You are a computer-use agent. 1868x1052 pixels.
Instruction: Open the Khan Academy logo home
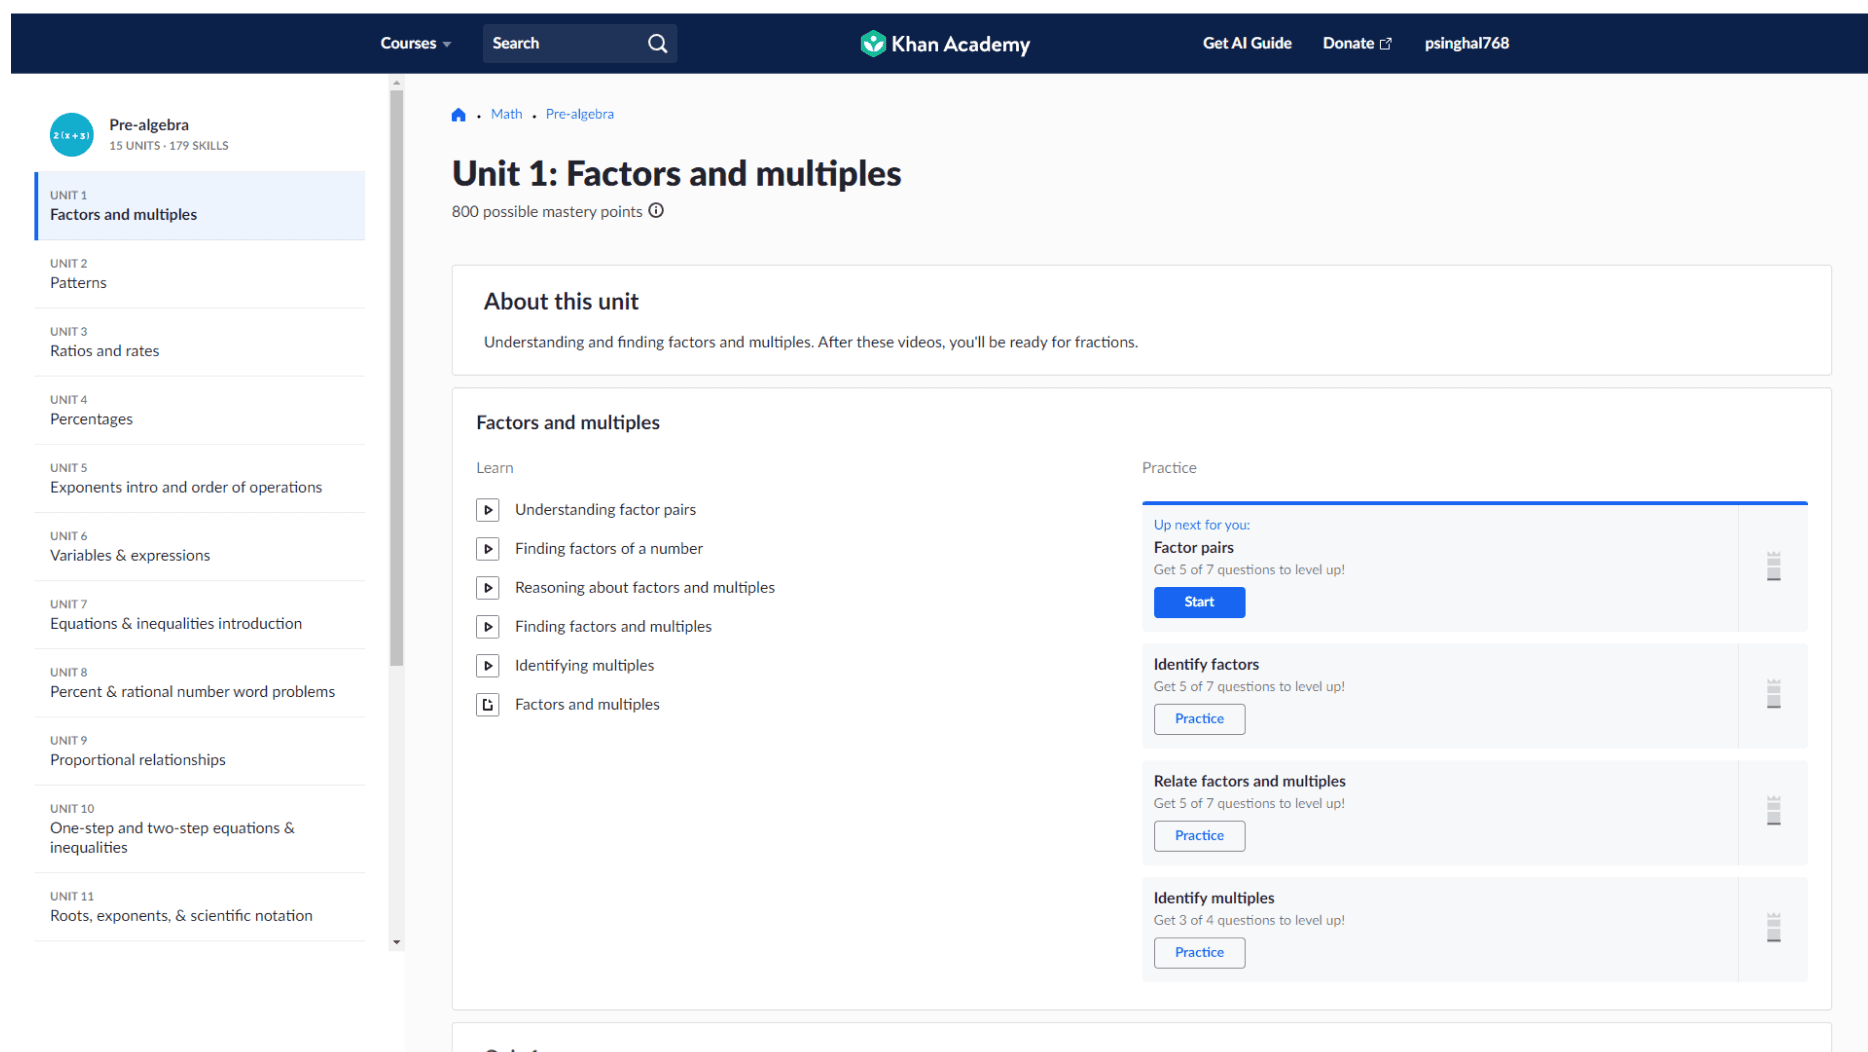(945, 43)
